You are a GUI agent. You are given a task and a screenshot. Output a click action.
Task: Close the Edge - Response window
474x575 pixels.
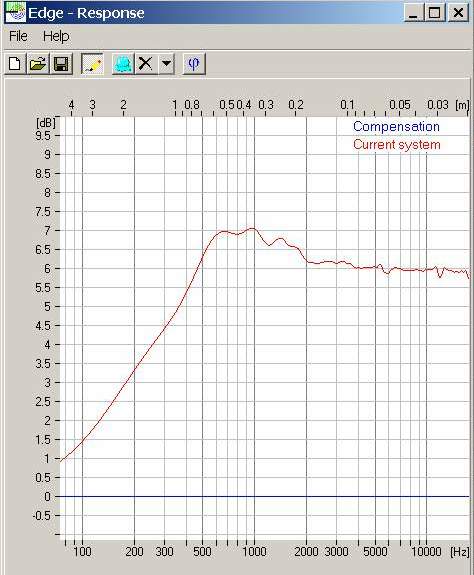click(x=459, y=13)
